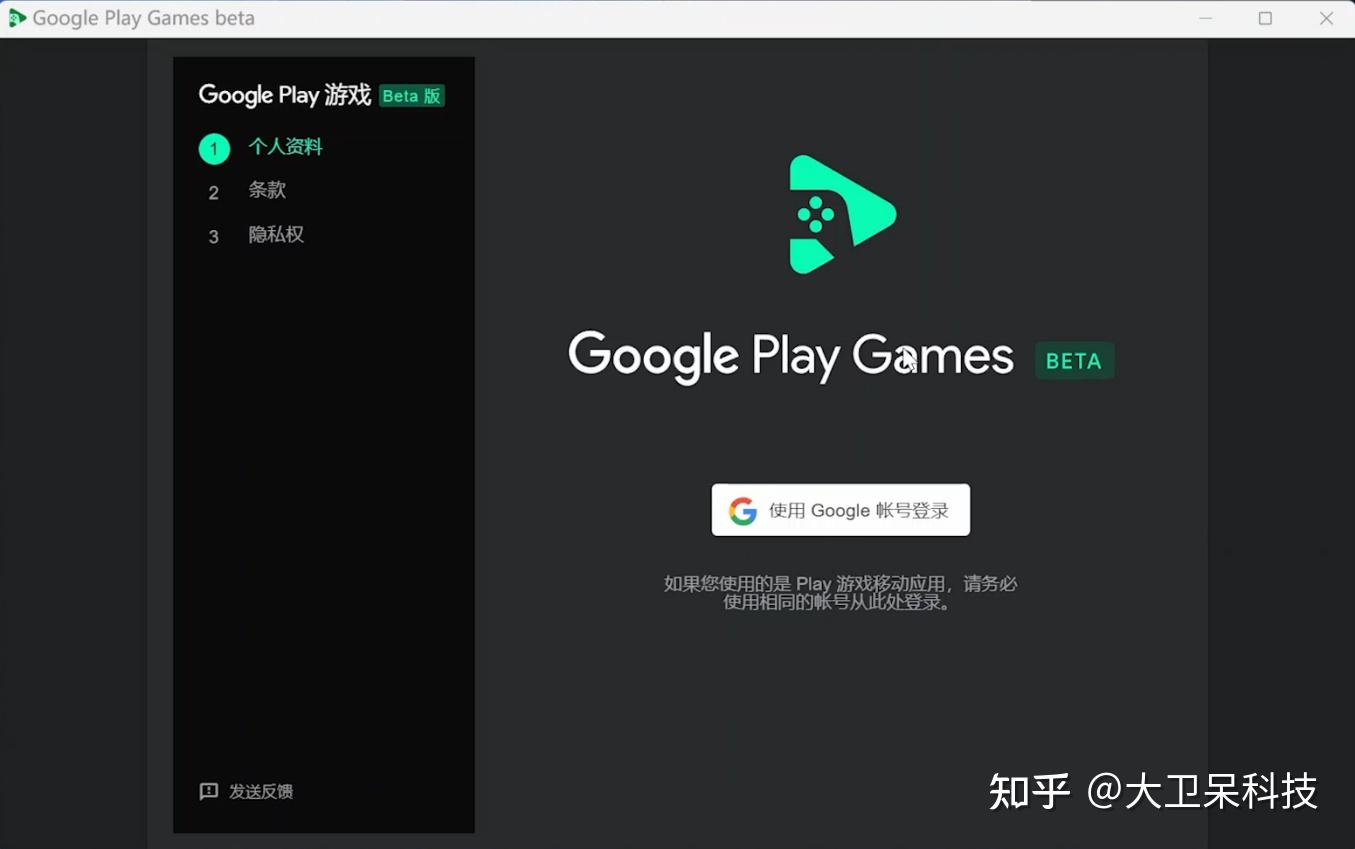Click the large Google Play Games heading
The image size is (1355, 849).
click(x=791, y=357)
